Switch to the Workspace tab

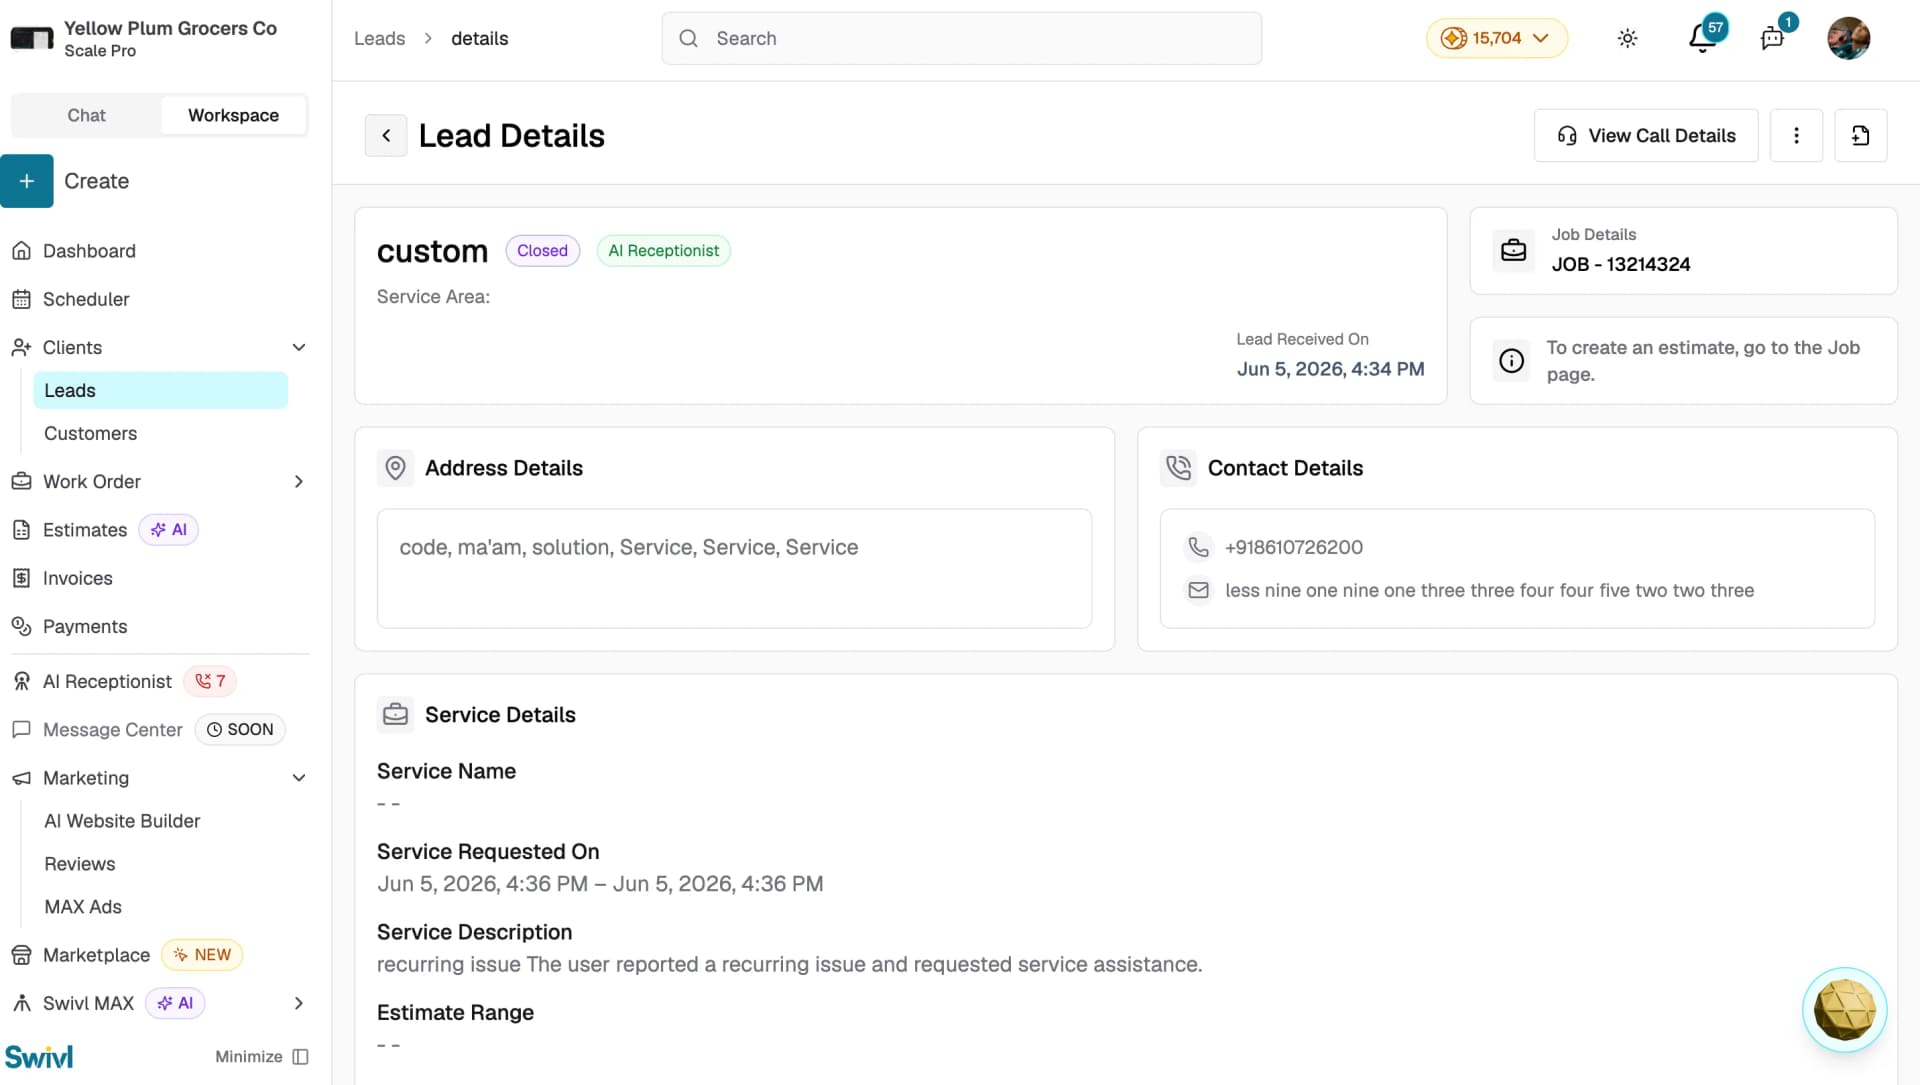233,115
